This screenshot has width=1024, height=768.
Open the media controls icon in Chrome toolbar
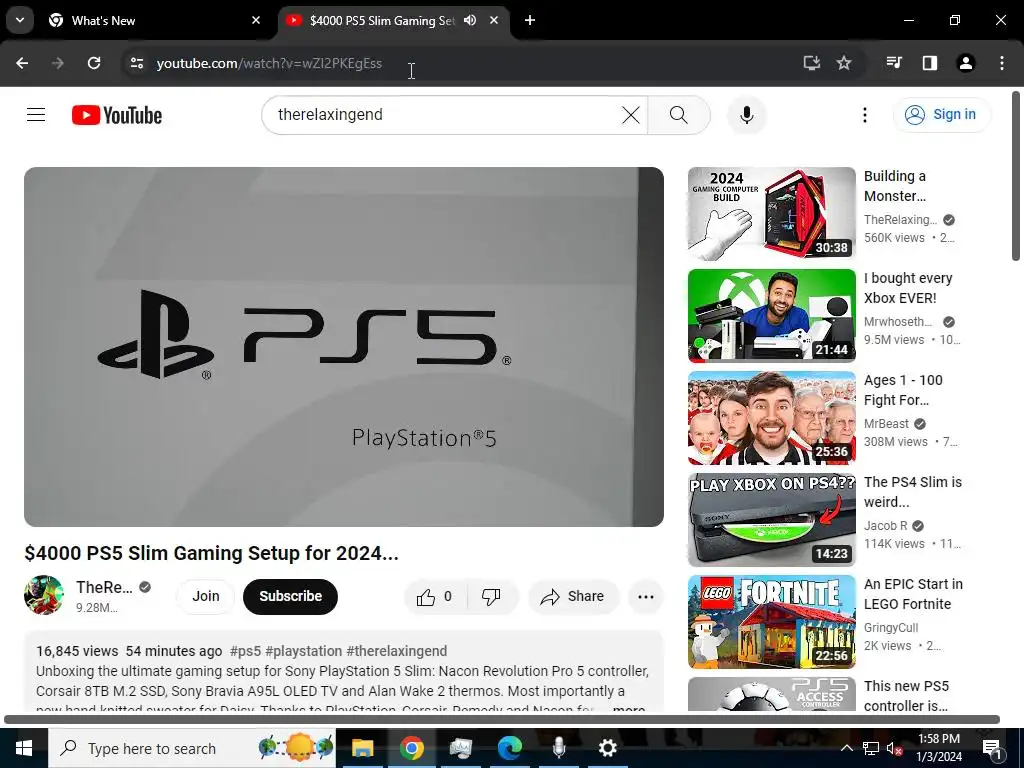(893, 63)
